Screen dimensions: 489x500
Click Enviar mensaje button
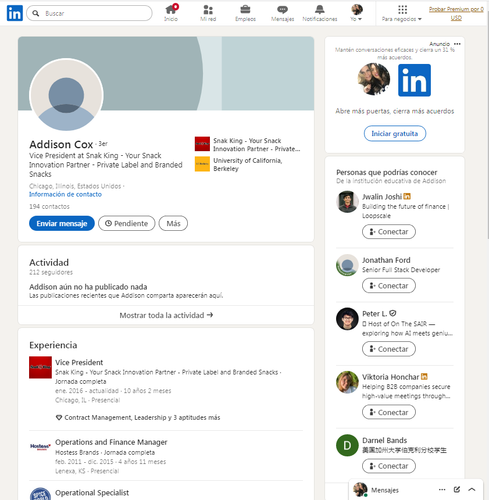(62, 223)
